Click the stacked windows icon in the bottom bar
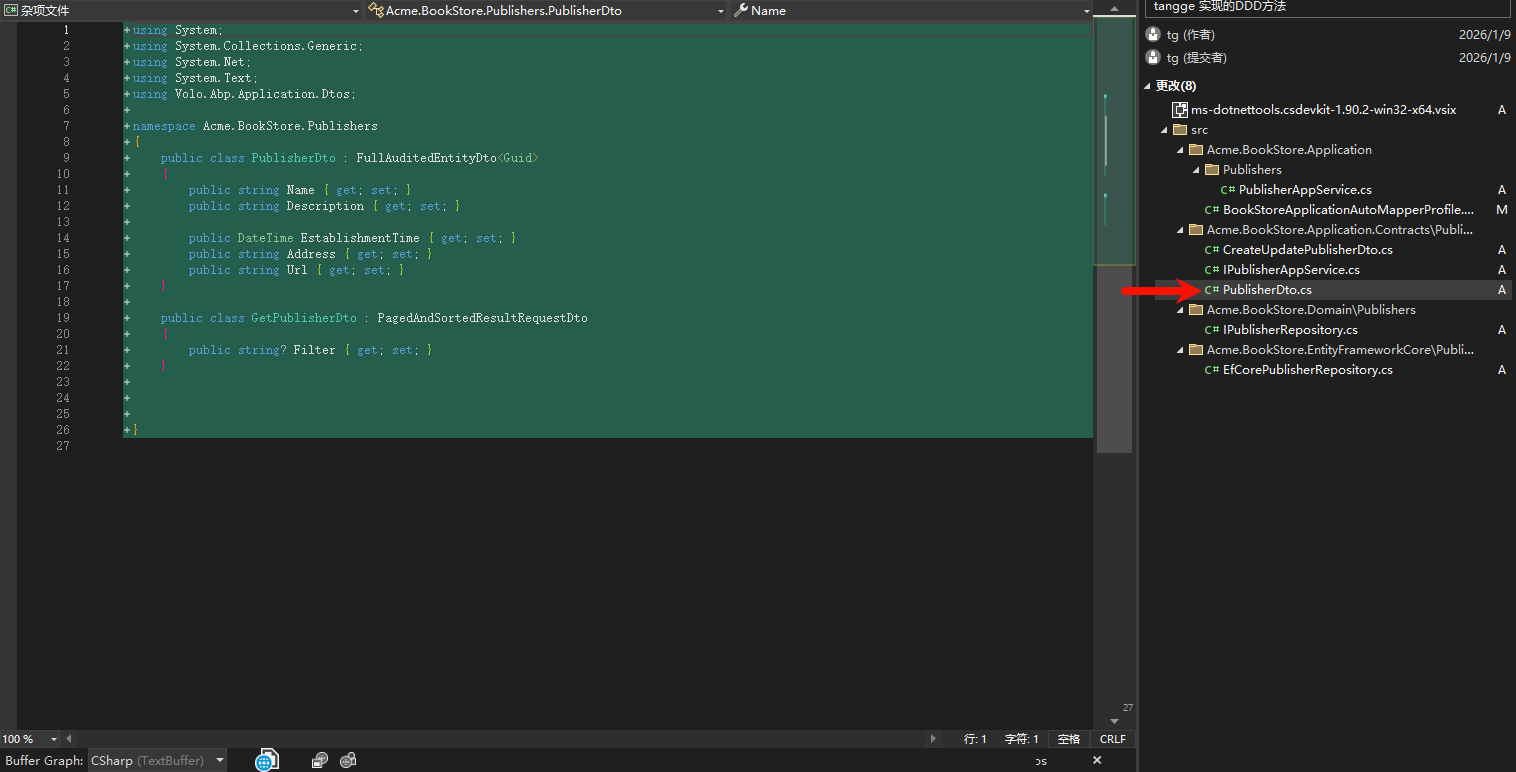This screenshot has width=1516, height=772. [319, 760]
